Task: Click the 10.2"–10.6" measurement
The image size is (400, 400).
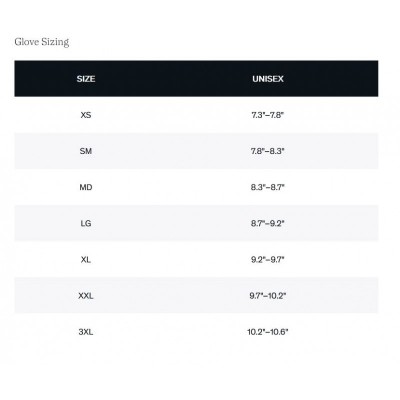Action: tap(268, 332)
